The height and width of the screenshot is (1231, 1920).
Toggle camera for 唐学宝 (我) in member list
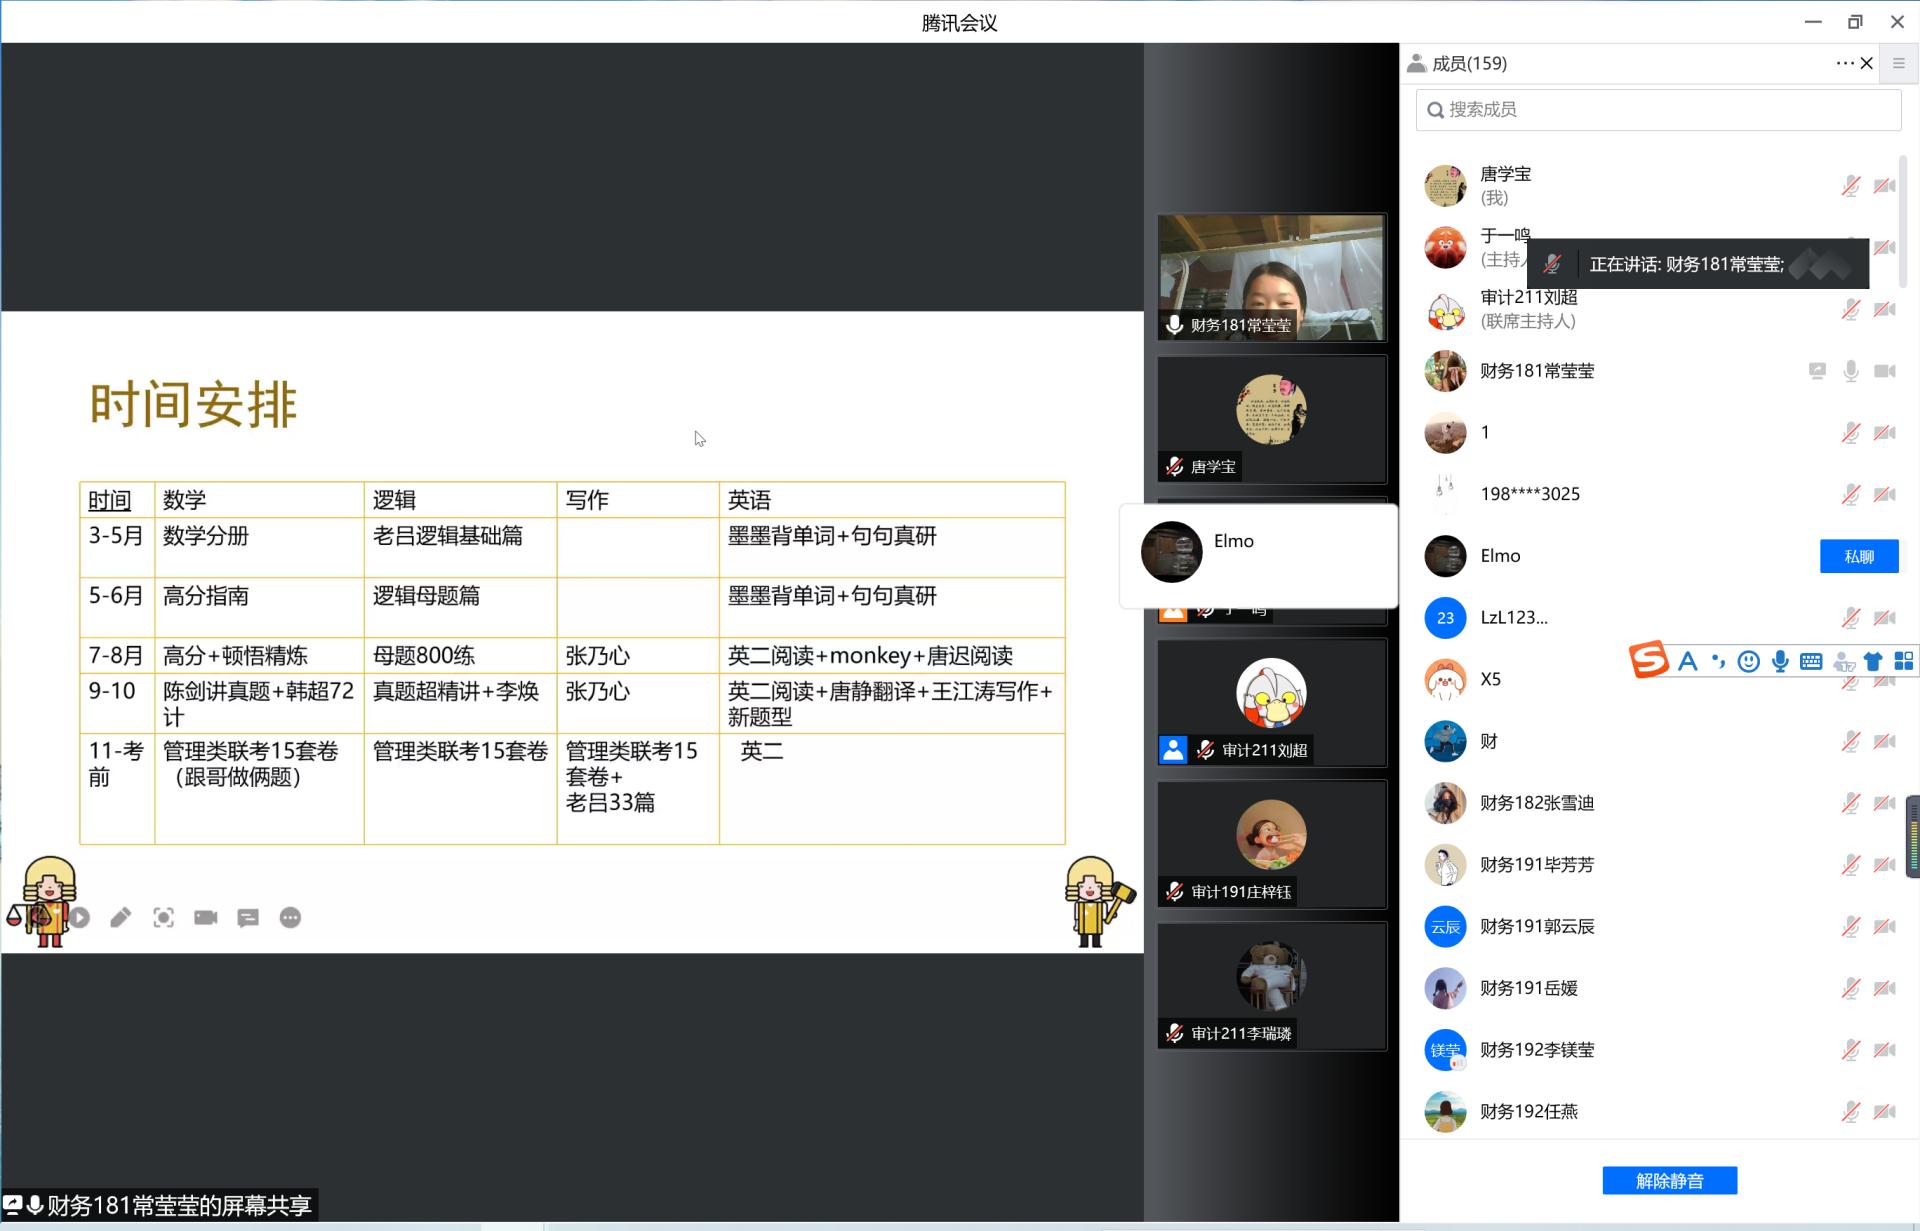click(1885, 186)
